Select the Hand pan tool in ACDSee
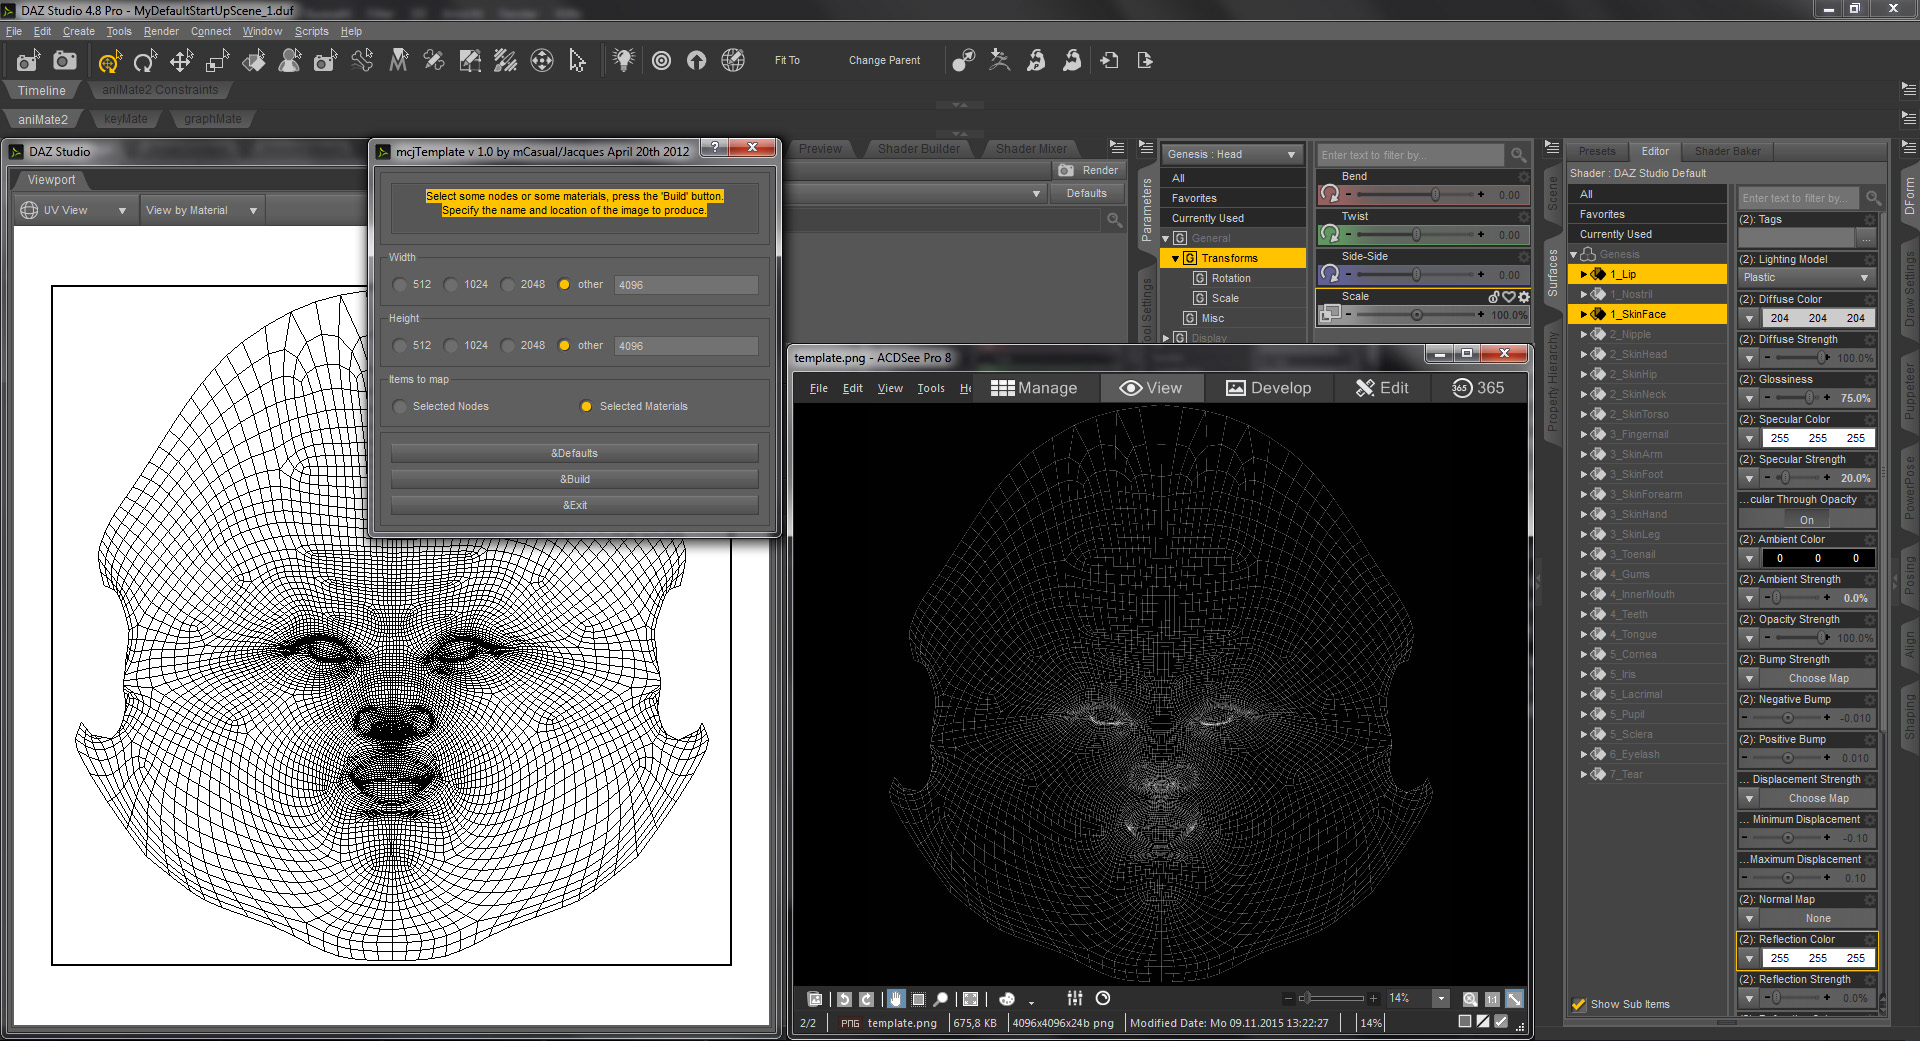 click(895, 999)
